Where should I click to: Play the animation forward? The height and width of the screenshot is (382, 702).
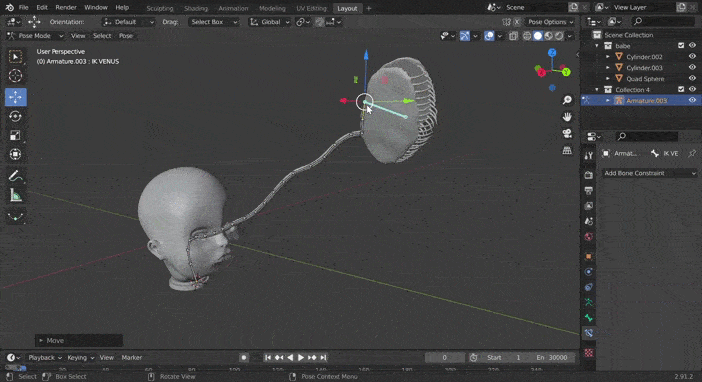point(301,357)
